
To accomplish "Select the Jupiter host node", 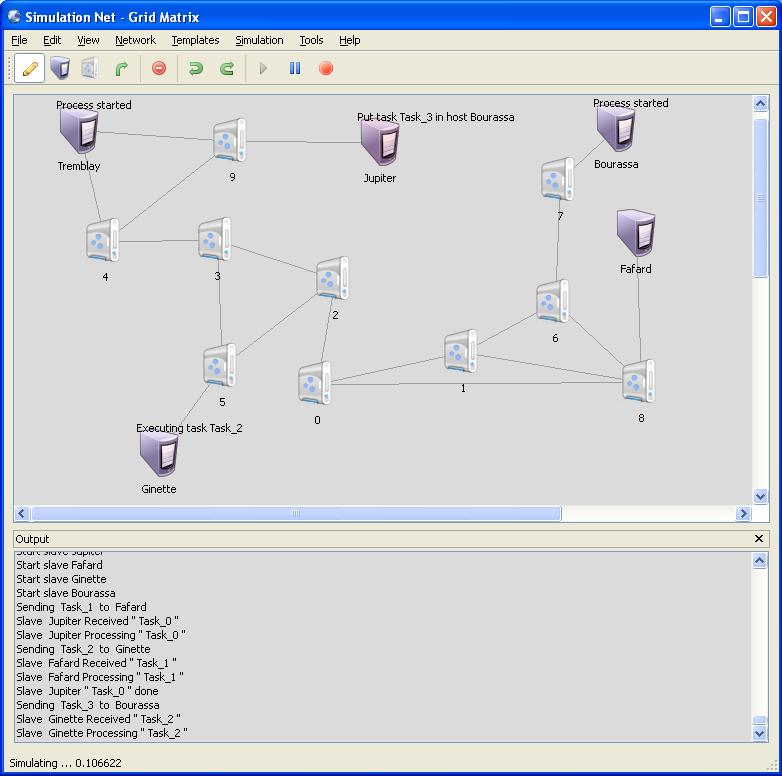I will click(x=380, y=143).
